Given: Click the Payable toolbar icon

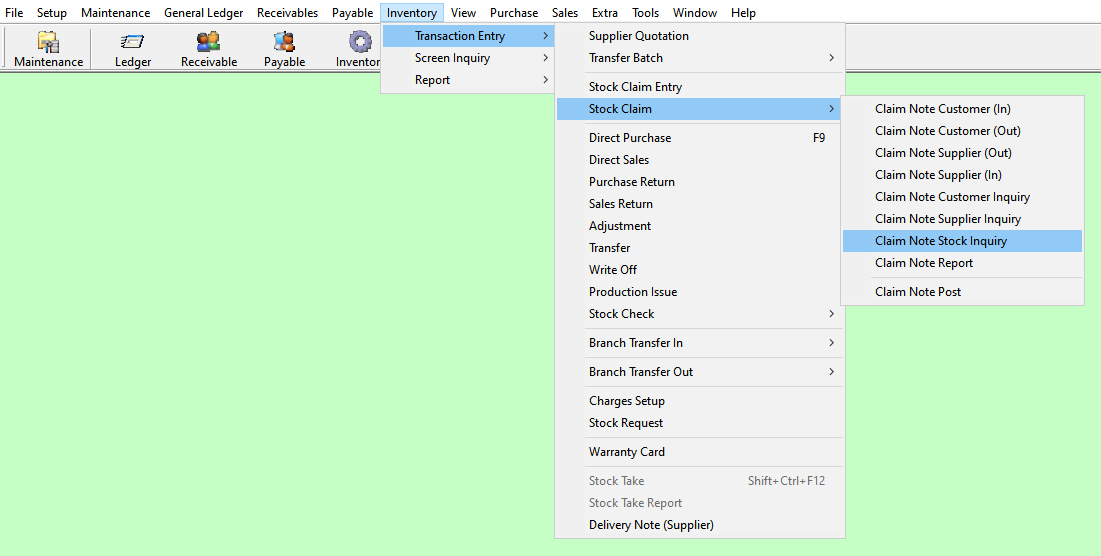Looking at the screenshot, I should tap(284, 48).
